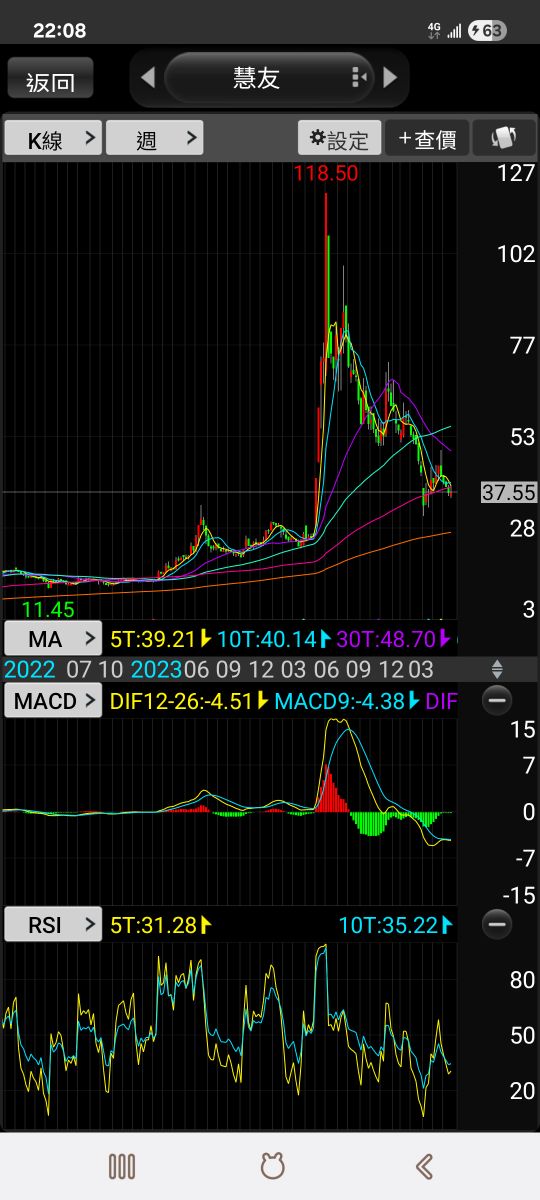
Task: Tap Android home navigation icon
Action: (x=272, y=1166)
